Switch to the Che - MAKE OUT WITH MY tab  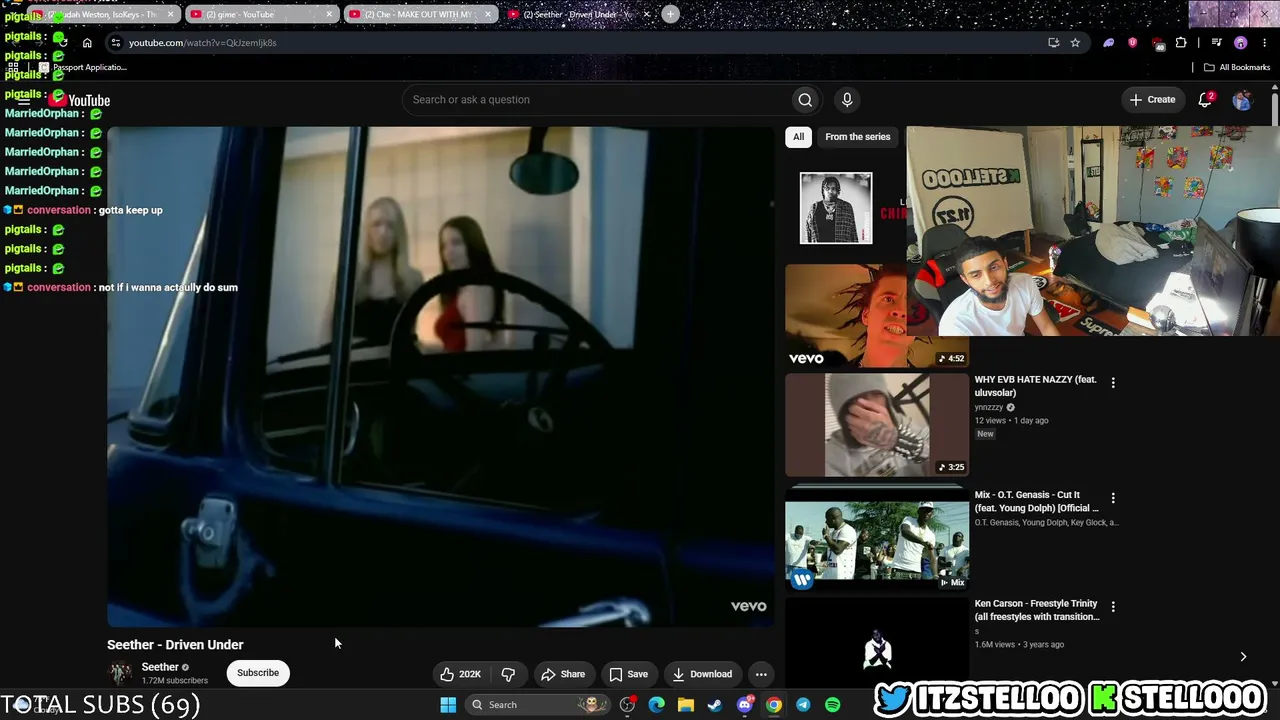[420, 15]
